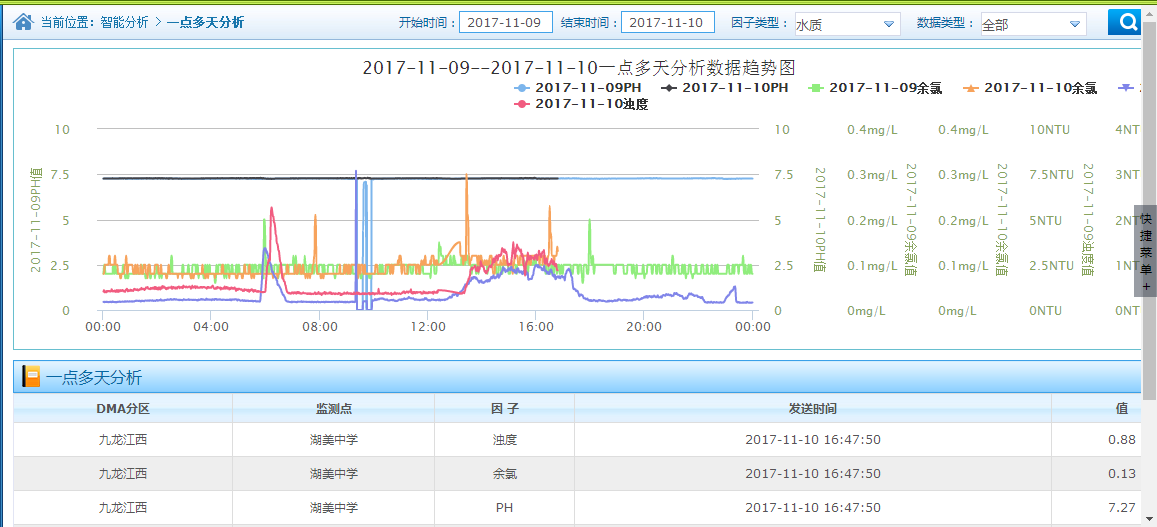Click the purple partially hidden legend marker
This screenshot has height=527, width=1157.
coord(1127,88)
